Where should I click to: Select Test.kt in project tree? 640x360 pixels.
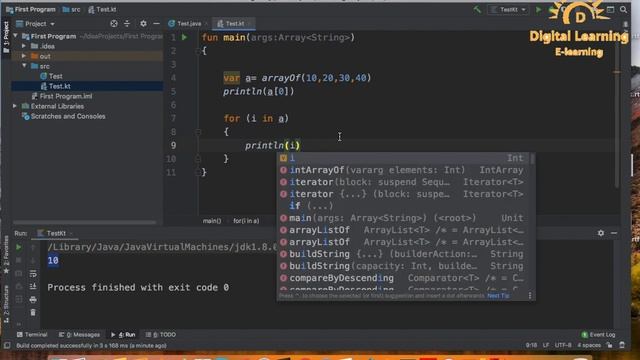[56, 86]
